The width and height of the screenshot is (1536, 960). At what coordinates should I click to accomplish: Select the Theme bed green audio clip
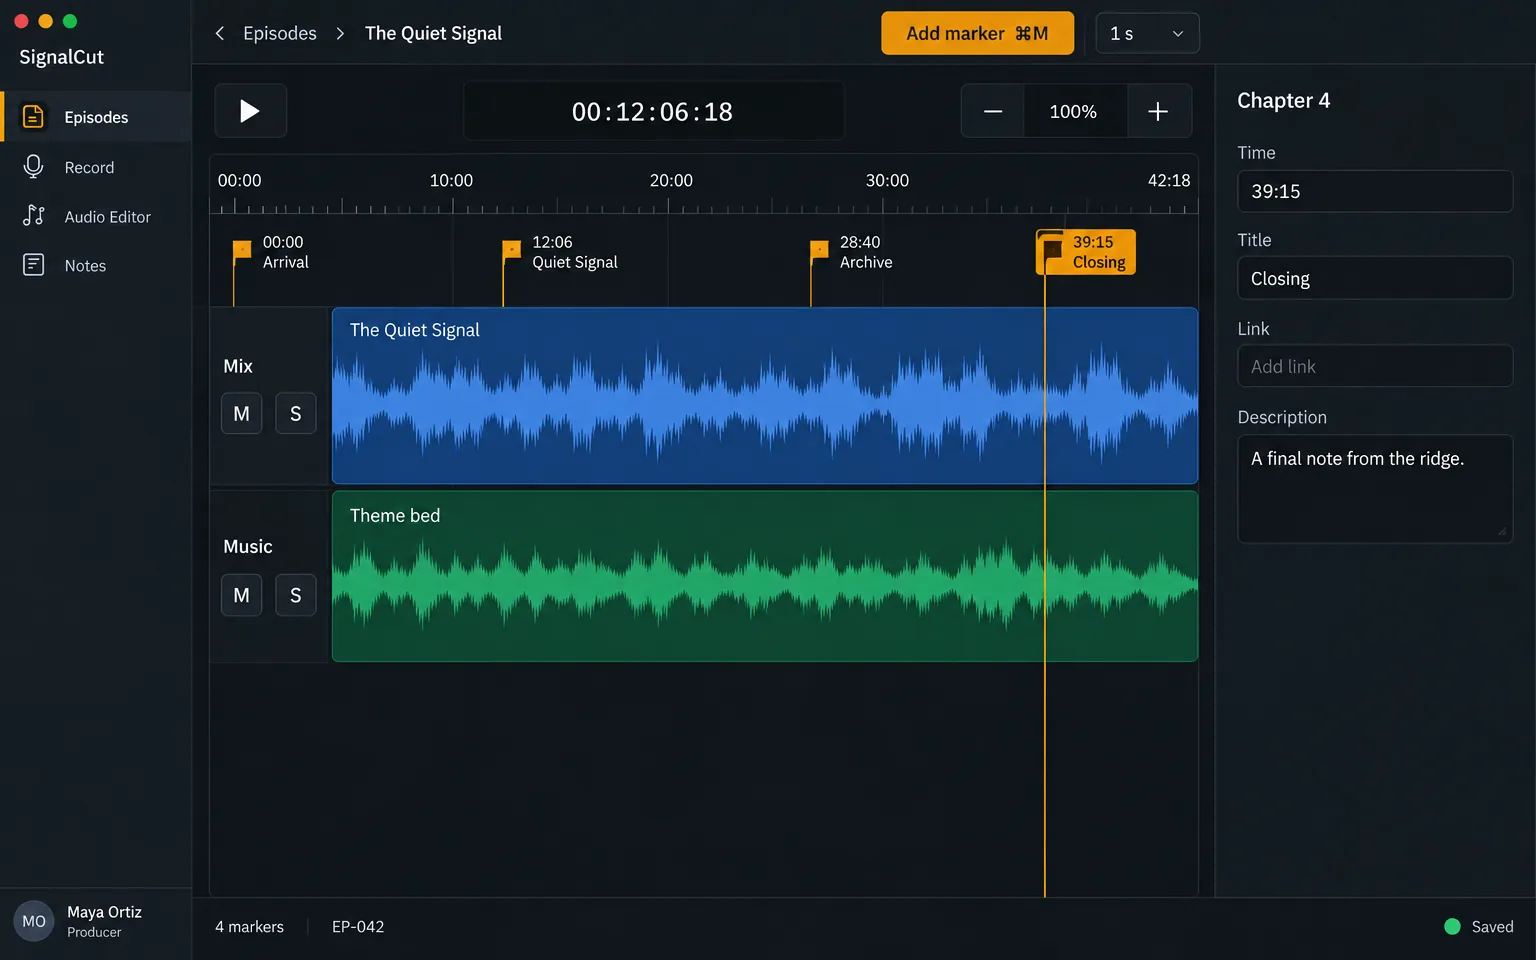[x=765, y=576]
